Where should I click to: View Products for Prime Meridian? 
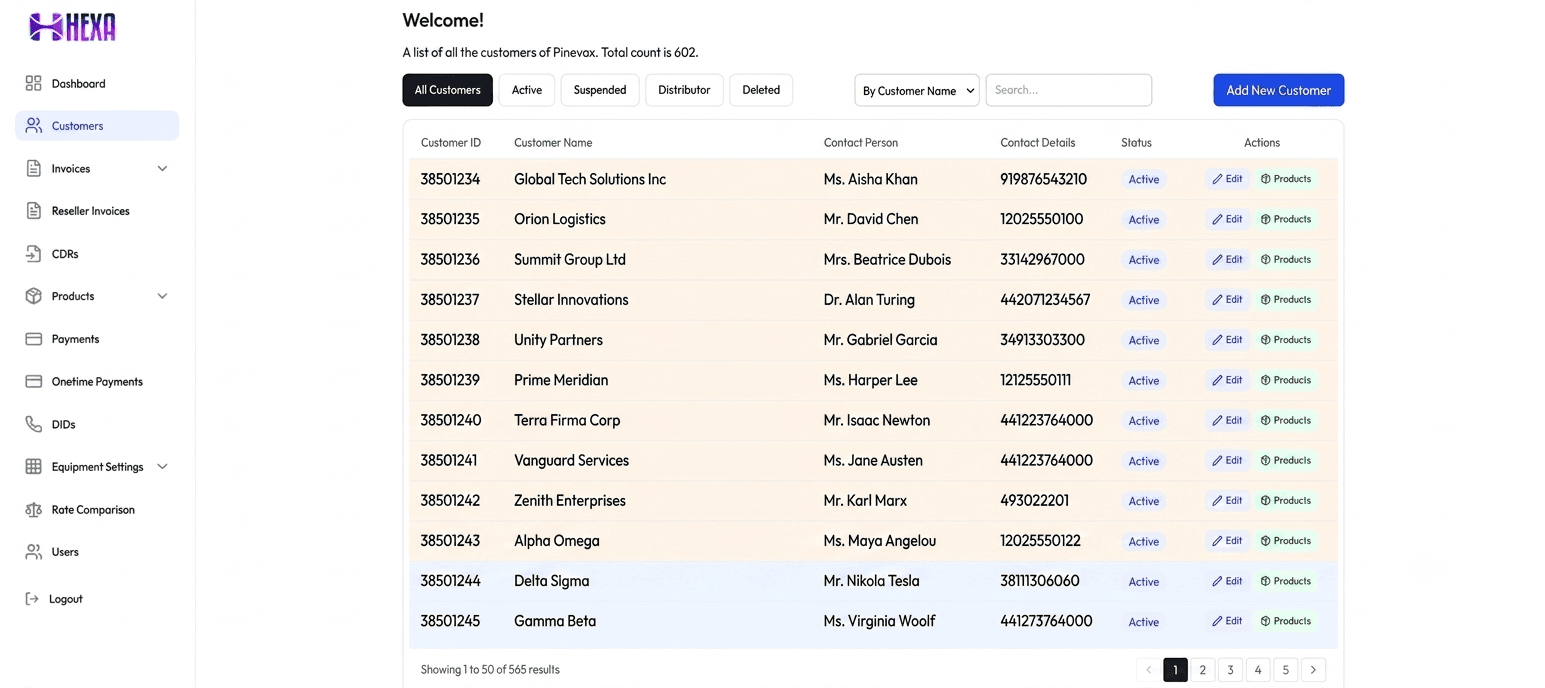(1285, 380)
